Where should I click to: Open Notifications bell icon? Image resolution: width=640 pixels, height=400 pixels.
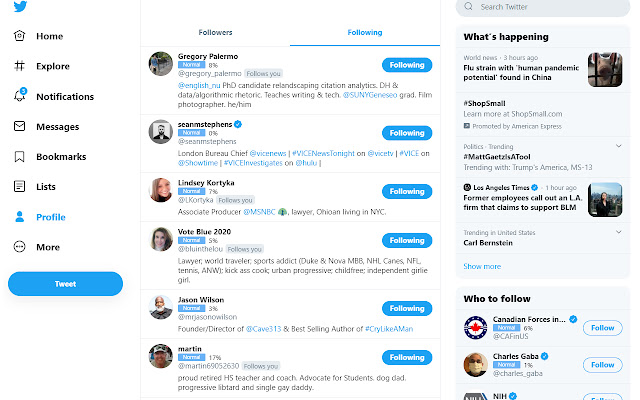tap(20, 96)
